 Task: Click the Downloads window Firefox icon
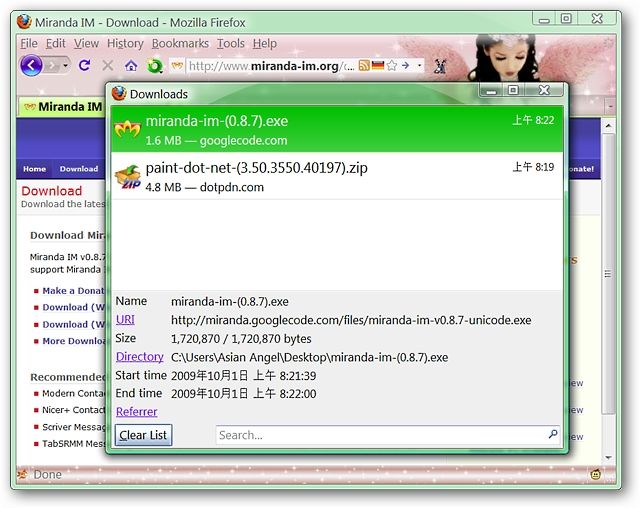coord(119,93)
